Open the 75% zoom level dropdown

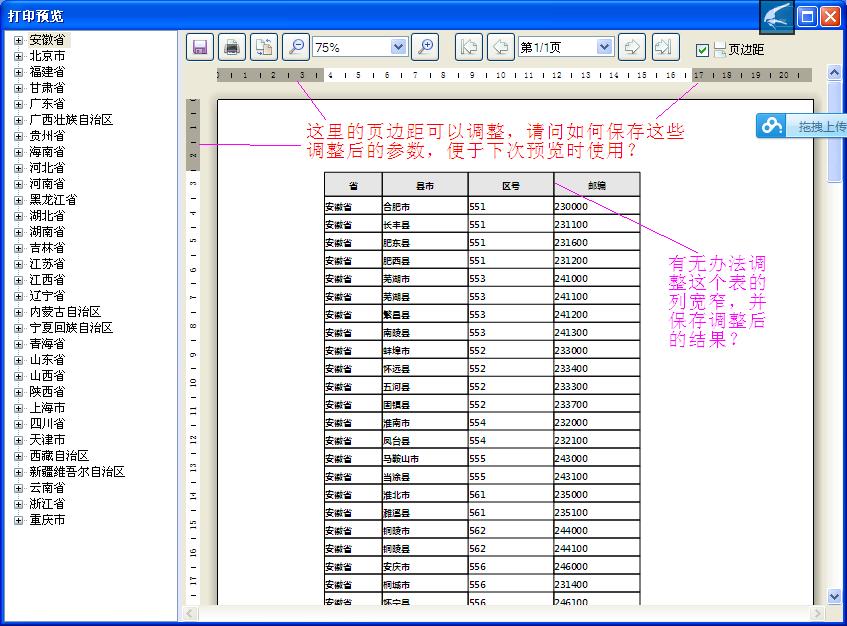(x=398, y=47)
